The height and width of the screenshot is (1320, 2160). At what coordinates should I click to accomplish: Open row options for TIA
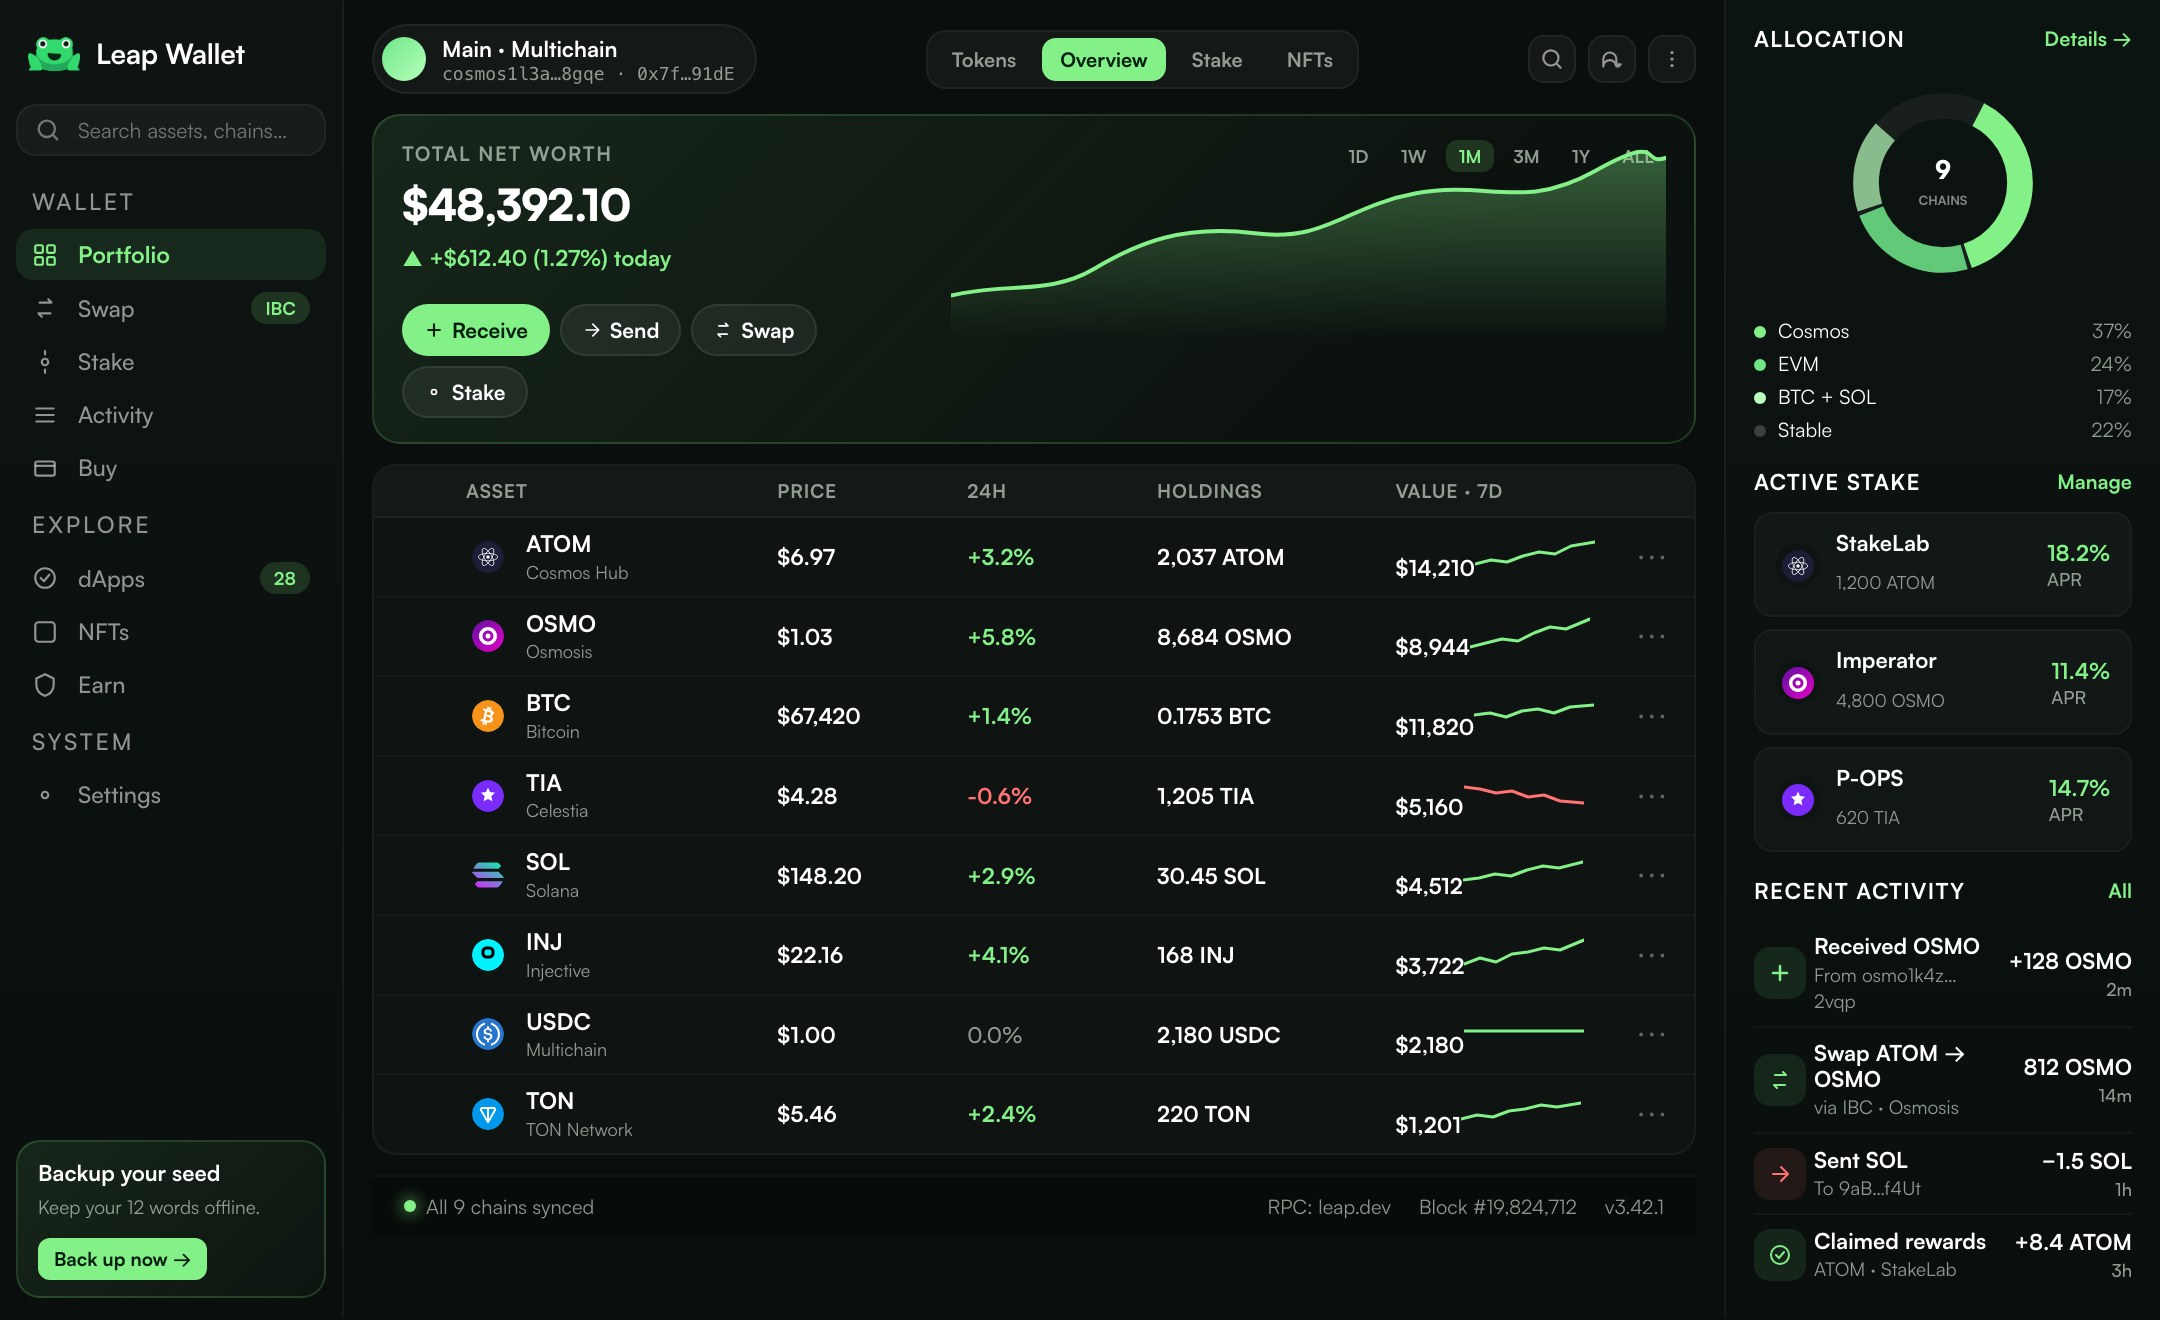coord(1652,796)
